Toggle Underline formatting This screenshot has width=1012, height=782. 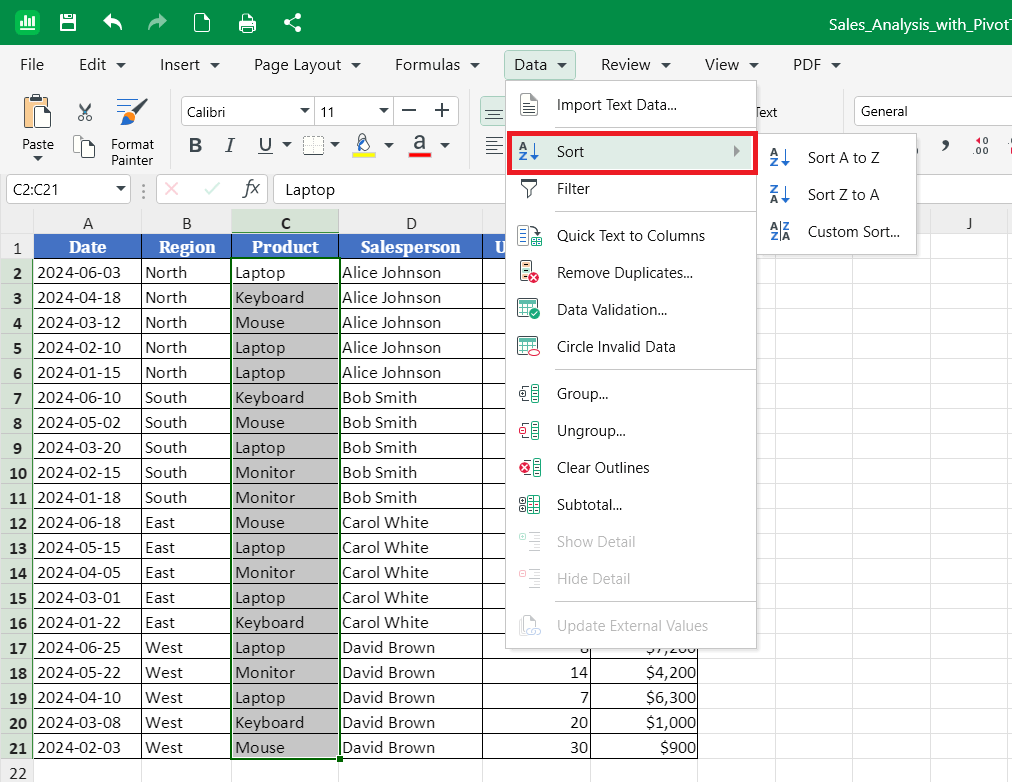265,145
